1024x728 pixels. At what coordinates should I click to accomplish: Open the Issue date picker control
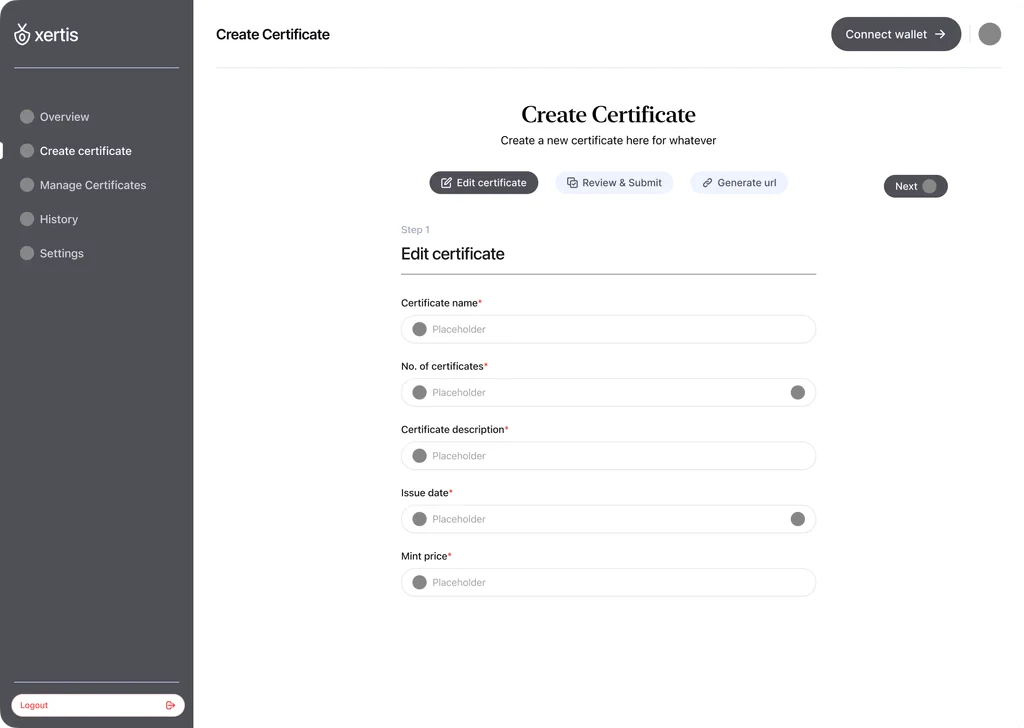tap(797, 519)
